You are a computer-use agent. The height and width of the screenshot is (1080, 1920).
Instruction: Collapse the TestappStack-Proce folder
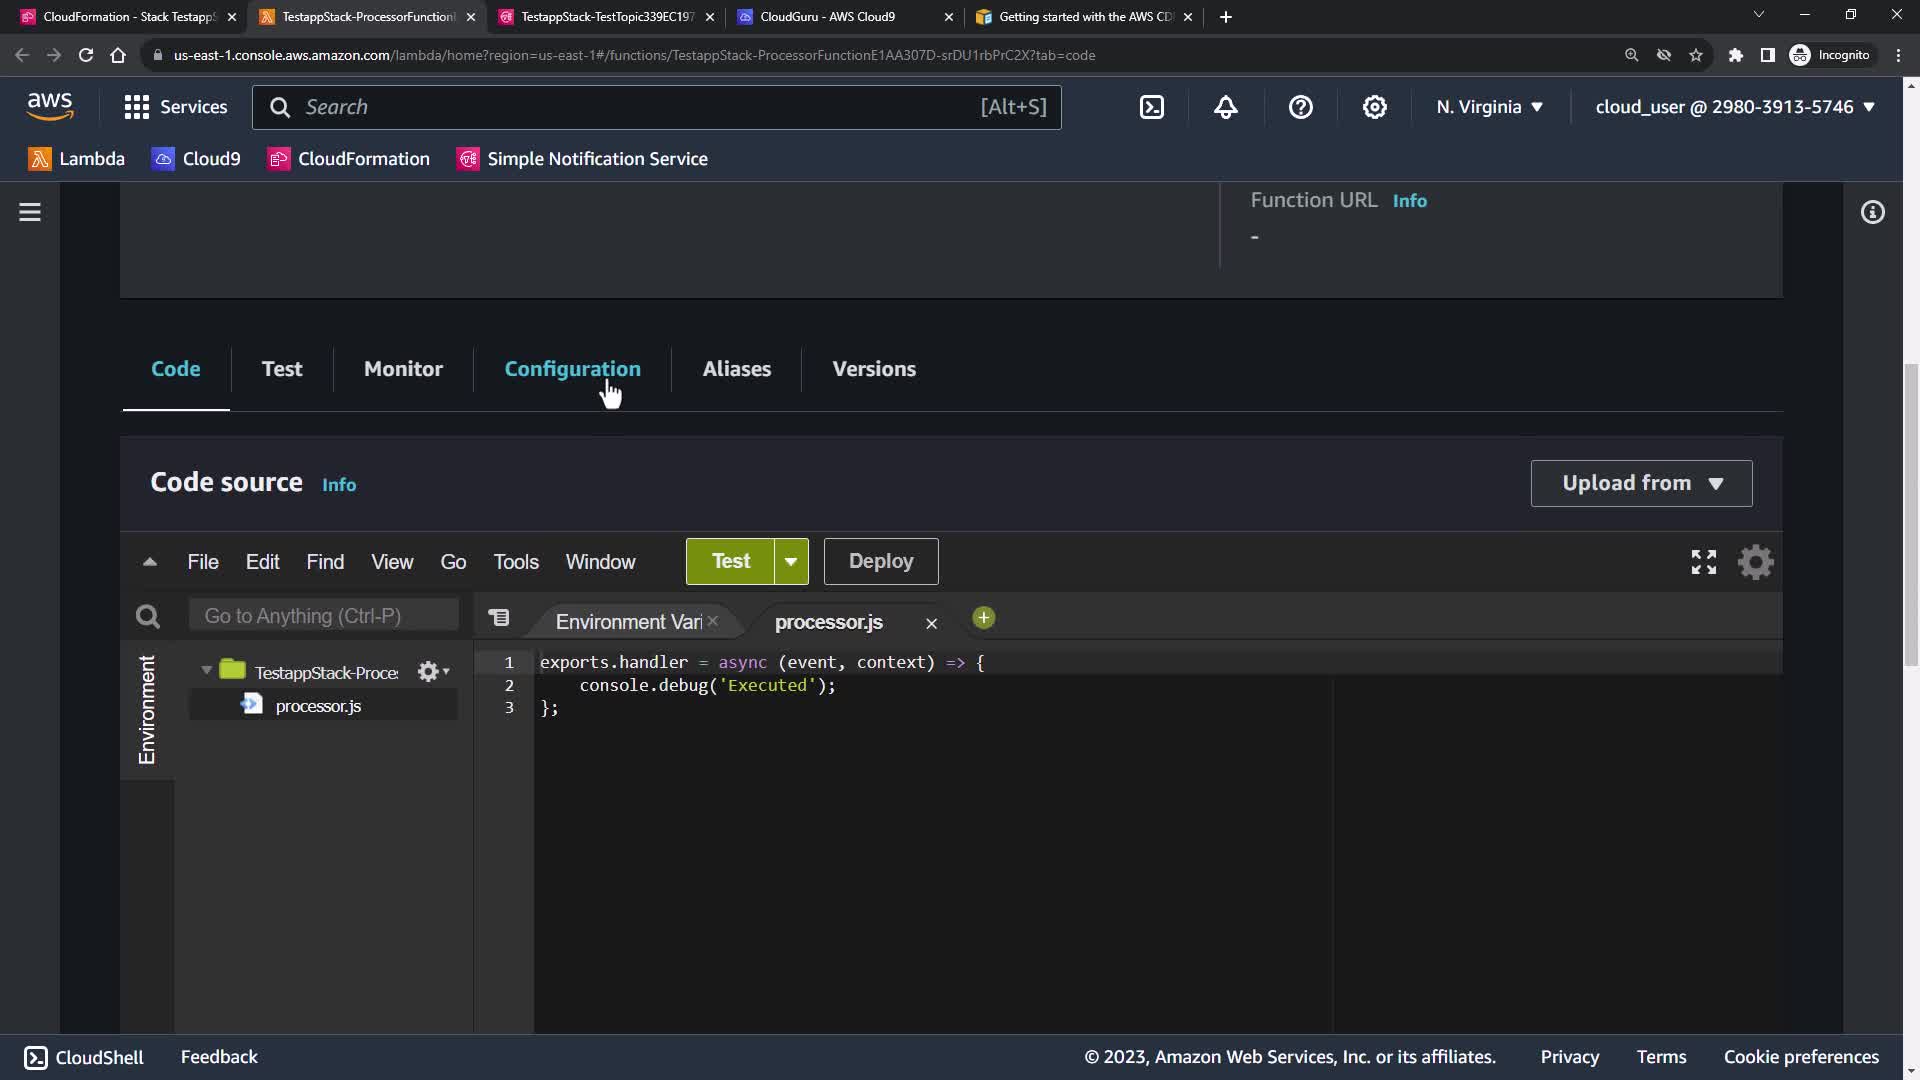click(x=207, y=671)
